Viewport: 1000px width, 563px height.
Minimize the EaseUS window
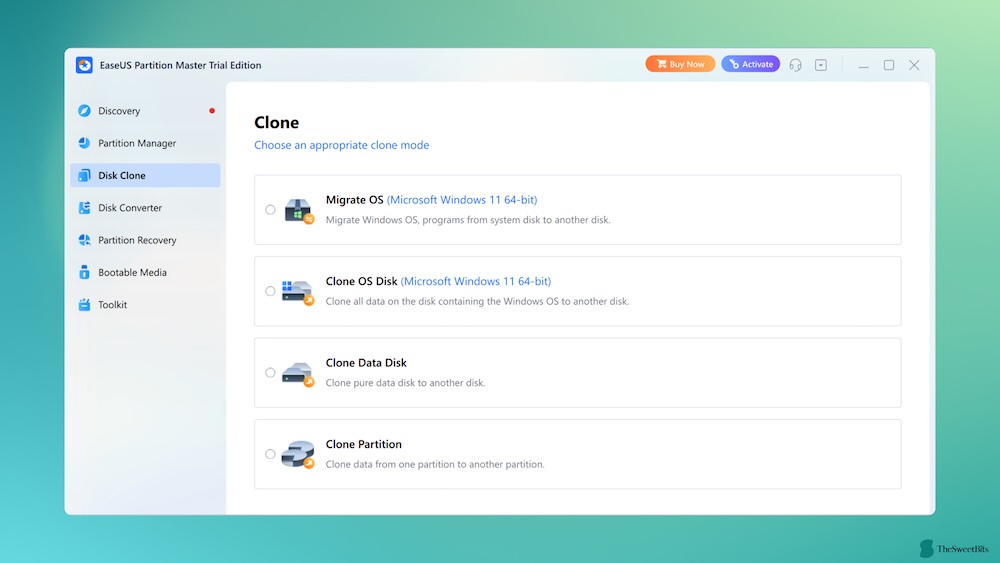tap(864, 65)
